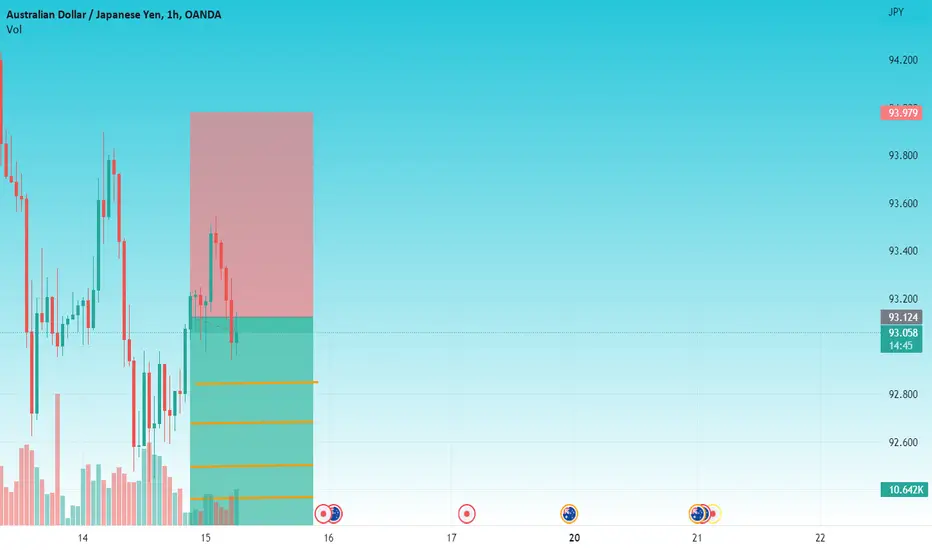Select the red 93.979 stop-loss price label
This screenshot has height=550, width=932.
coord(901,113)
